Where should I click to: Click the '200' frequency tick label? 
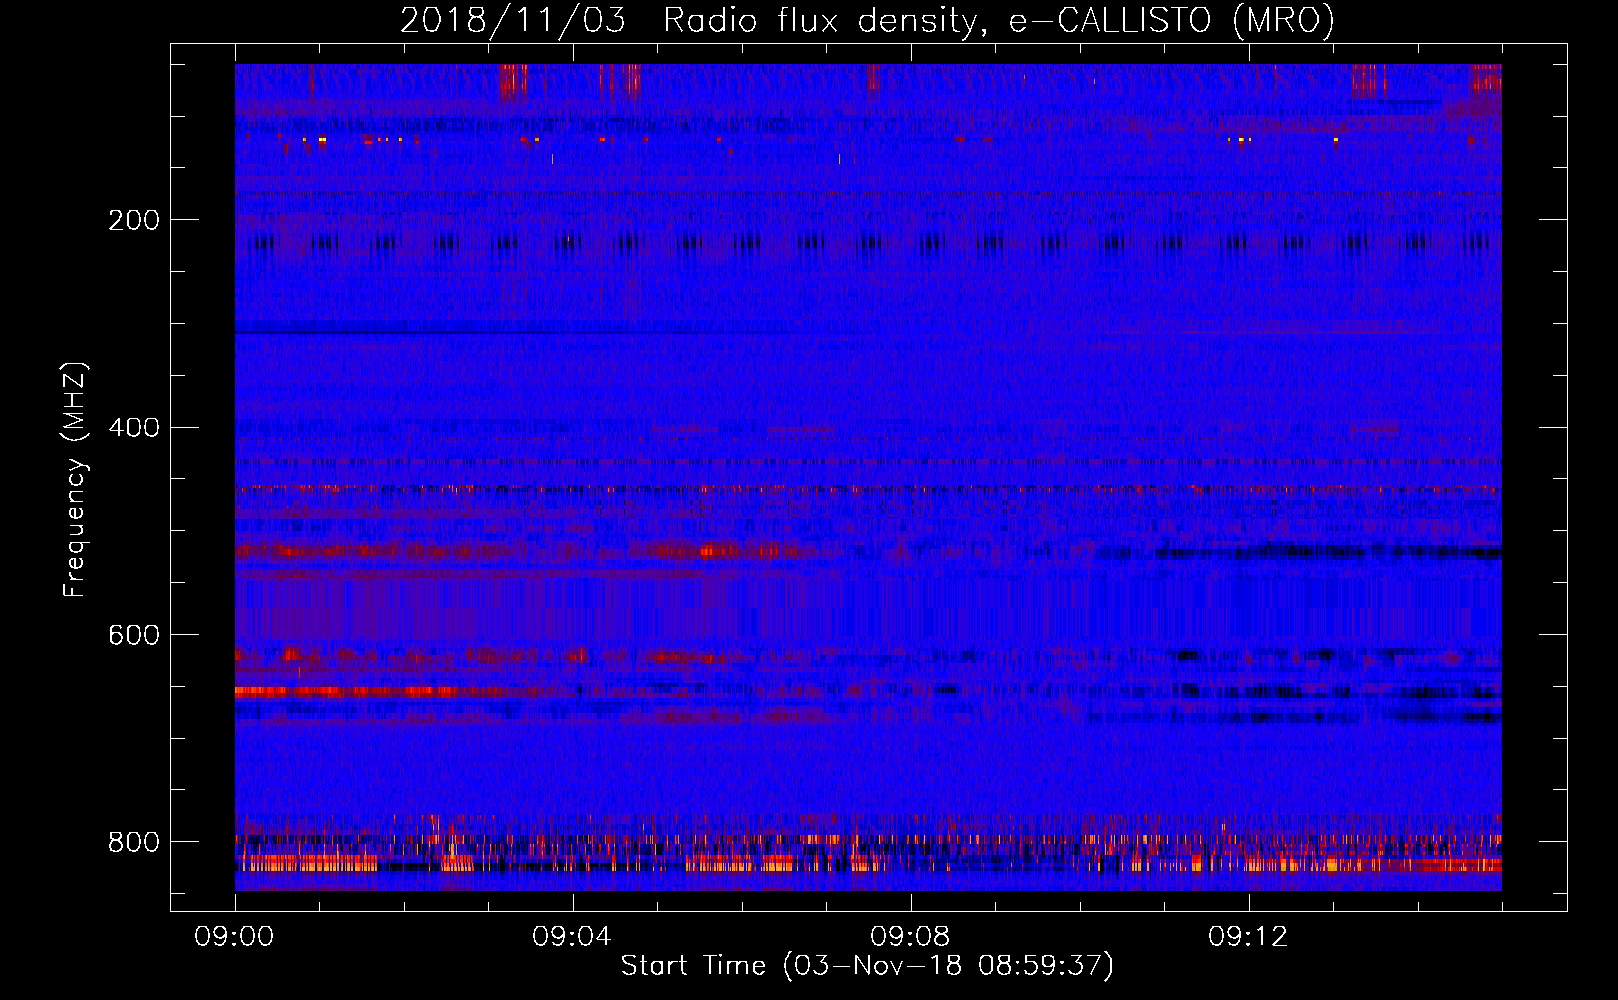pos(133,220)
